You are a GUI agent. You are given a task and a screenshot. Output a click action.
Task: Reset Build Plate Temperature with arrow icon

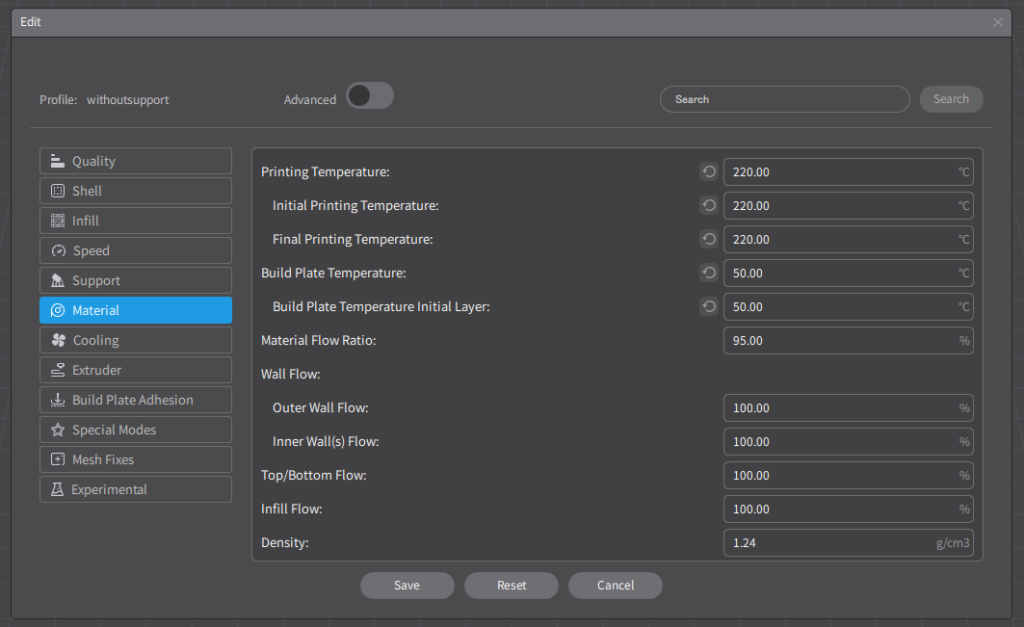pyautogui.click(x=709, y=273)
